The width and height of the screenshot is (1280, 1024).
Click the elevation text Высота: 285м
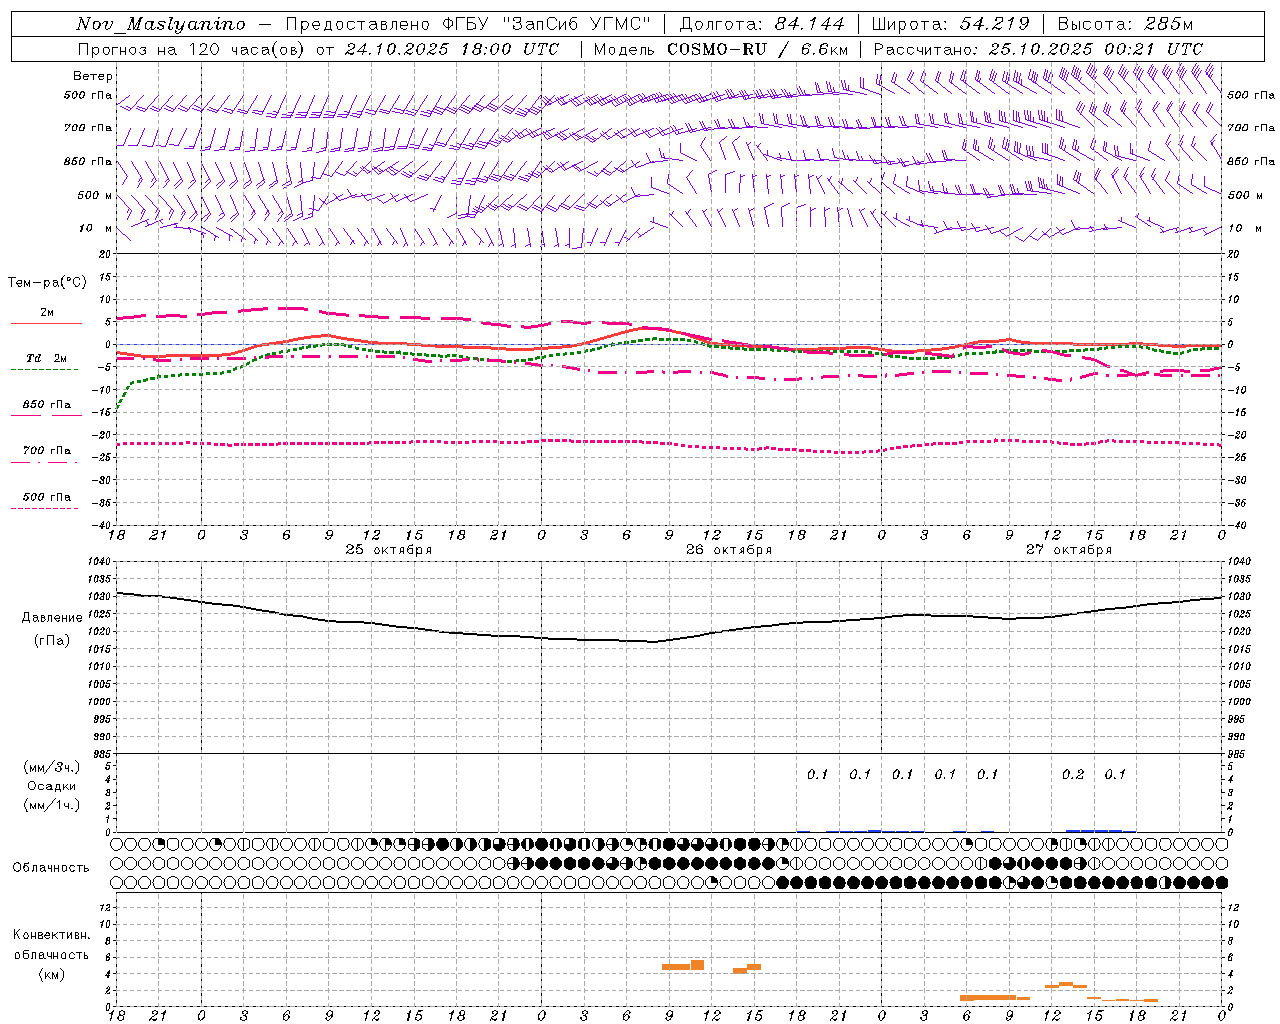pos(1125,24)
